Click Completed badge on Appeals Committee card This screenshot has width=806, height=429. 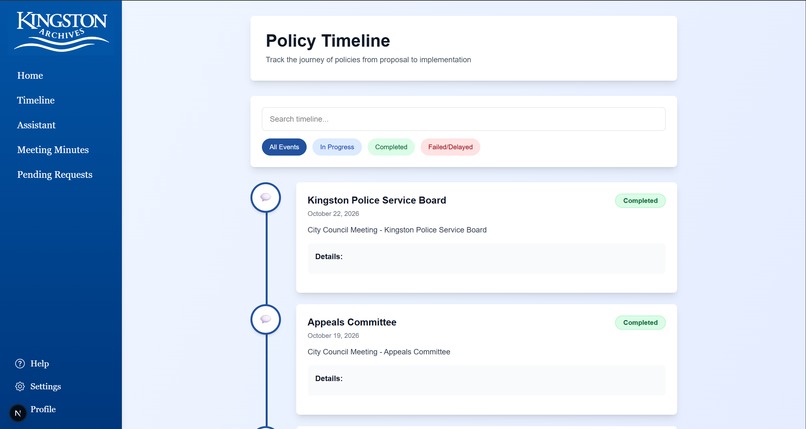coord(640,323)
